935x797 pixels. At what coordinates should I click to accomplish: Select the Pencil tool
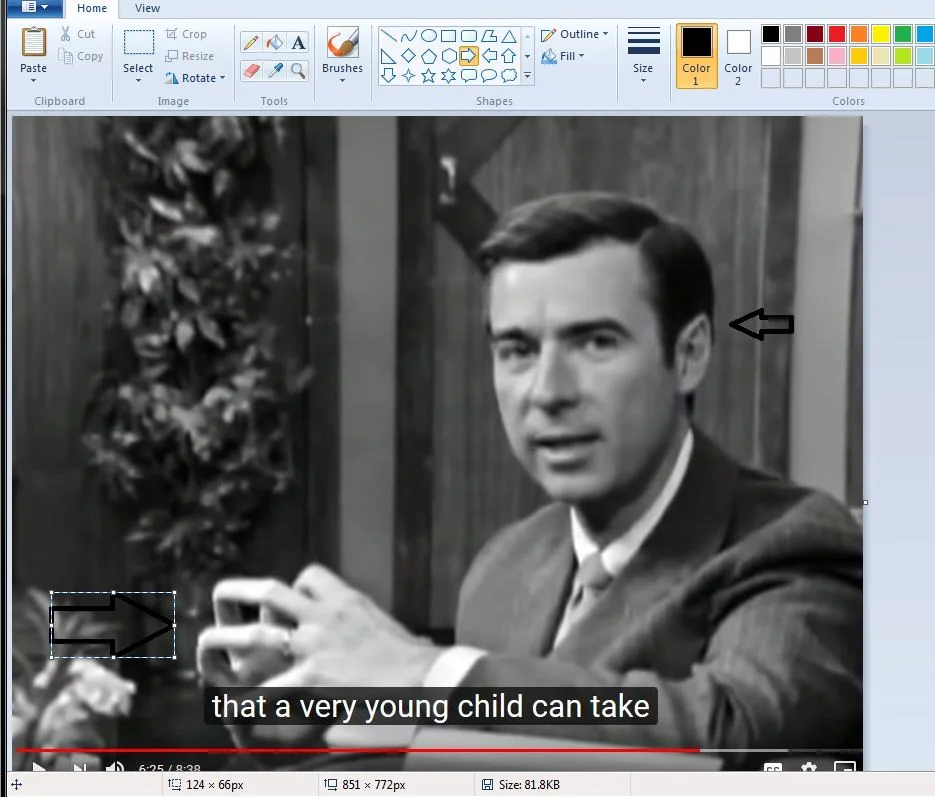click(250, 40)
